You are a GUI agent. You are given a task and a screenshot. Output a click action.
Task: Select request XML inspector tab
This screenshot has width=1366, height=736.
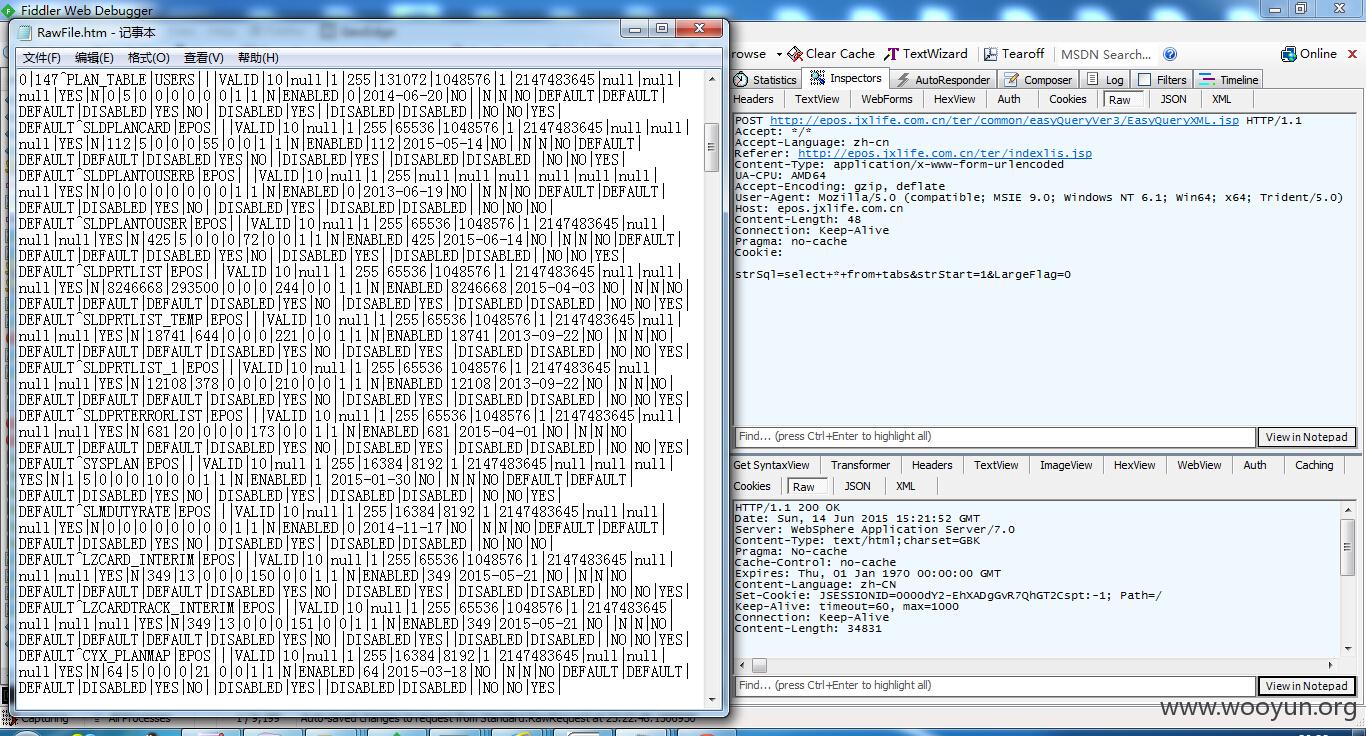tap(1221, 99)
